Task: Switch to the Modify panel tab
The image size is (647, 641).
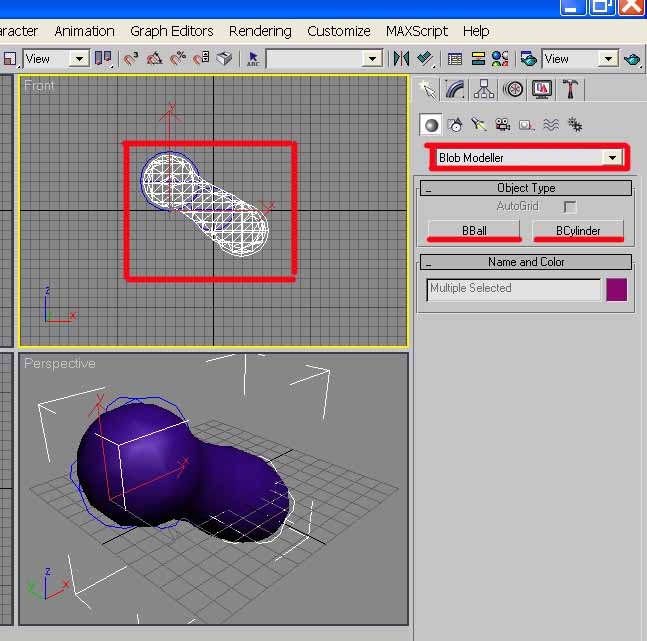Action: click(456, 90)
